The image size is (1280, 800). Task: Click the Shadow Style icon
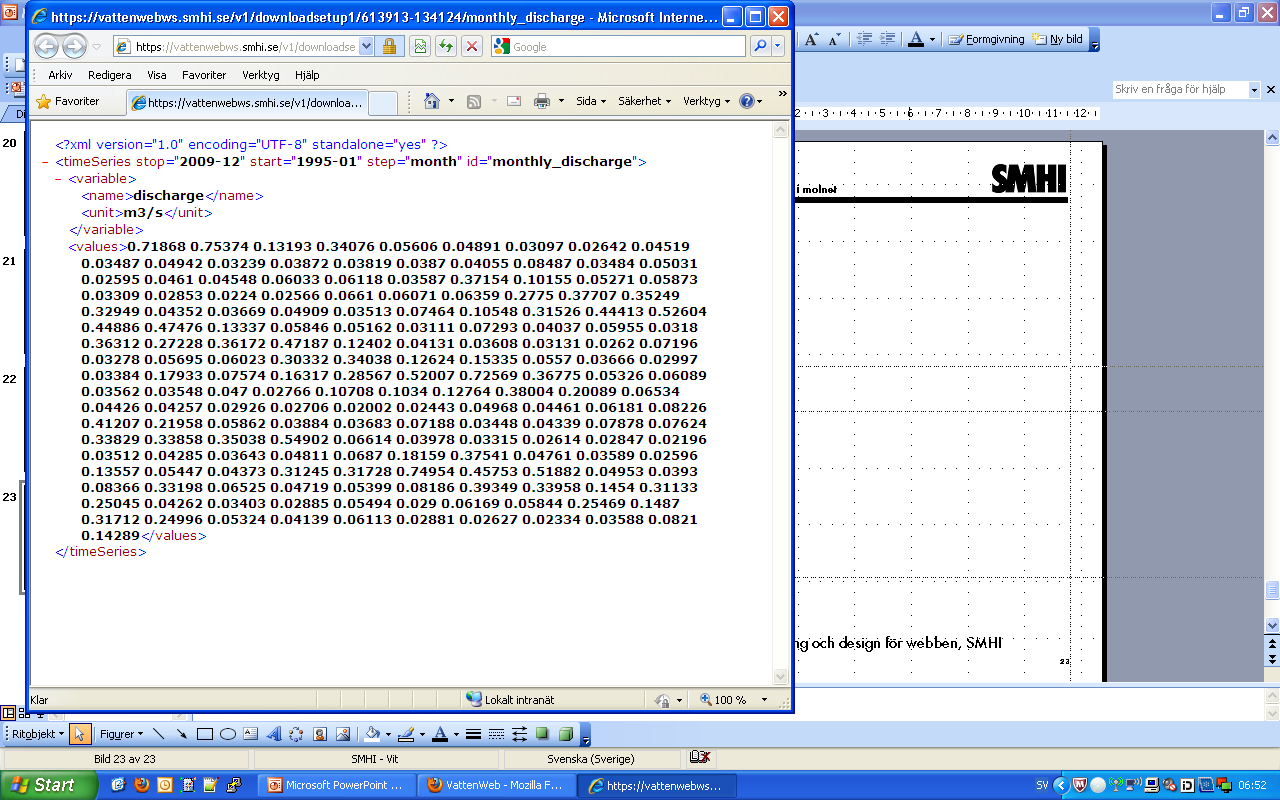point(543,734)
